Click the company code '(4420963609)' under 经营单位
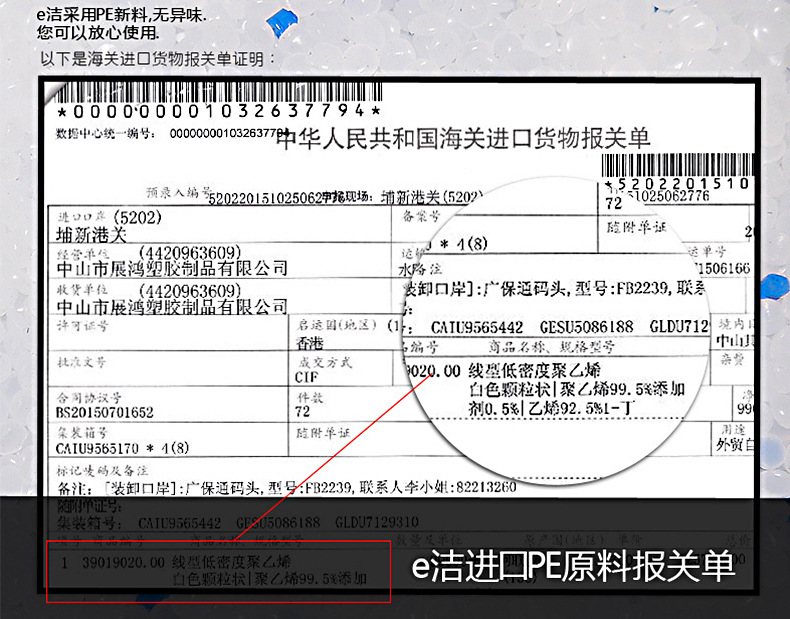This screenshot has width=790, height=619. click(190, 252)
